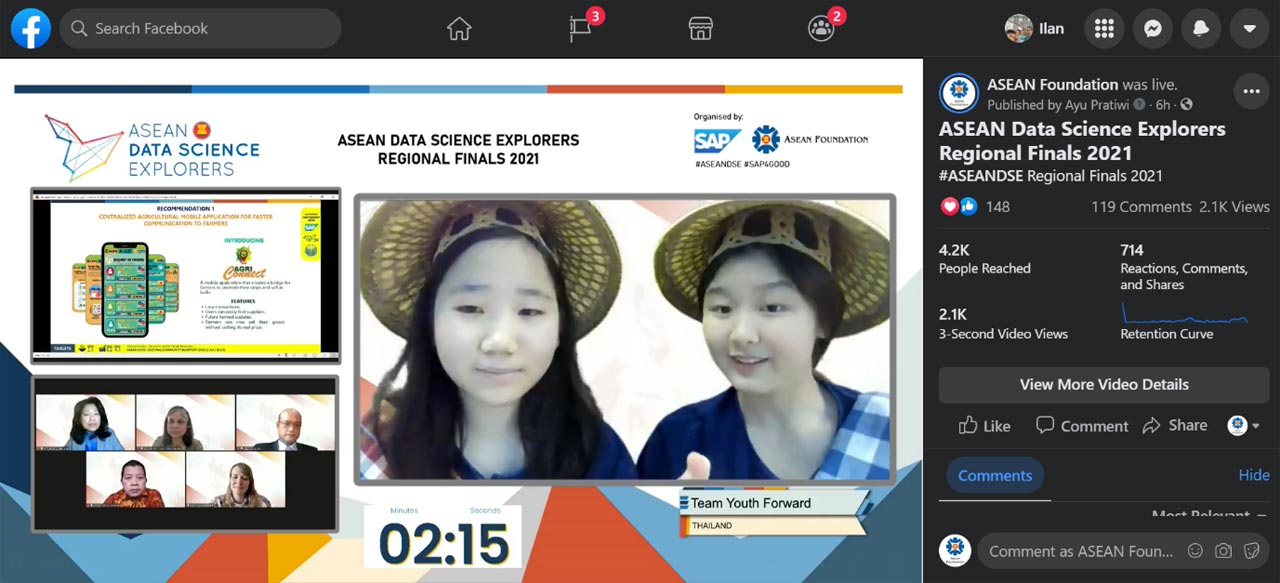Screen dimensions: 1280x583
Task: Insert an emoji in the comment box
Action: point(1196,550)
